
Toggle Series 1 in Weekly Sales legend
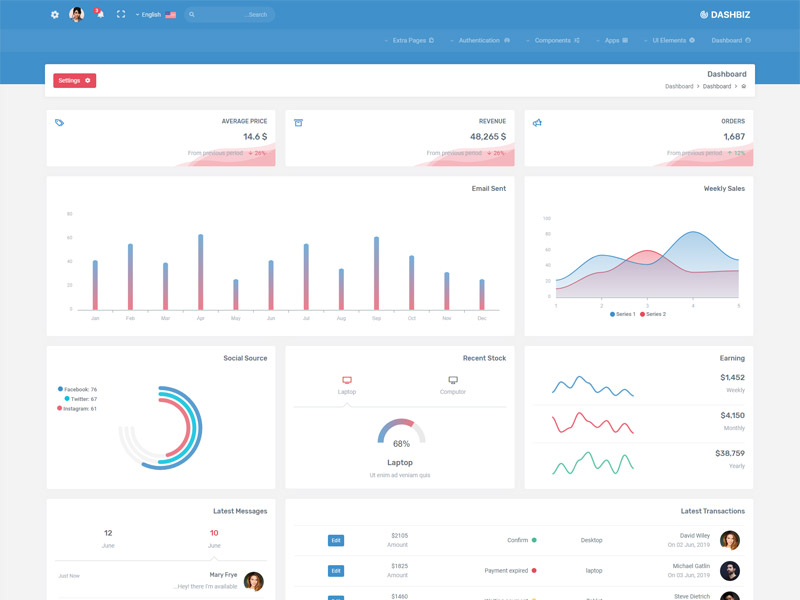622,314
